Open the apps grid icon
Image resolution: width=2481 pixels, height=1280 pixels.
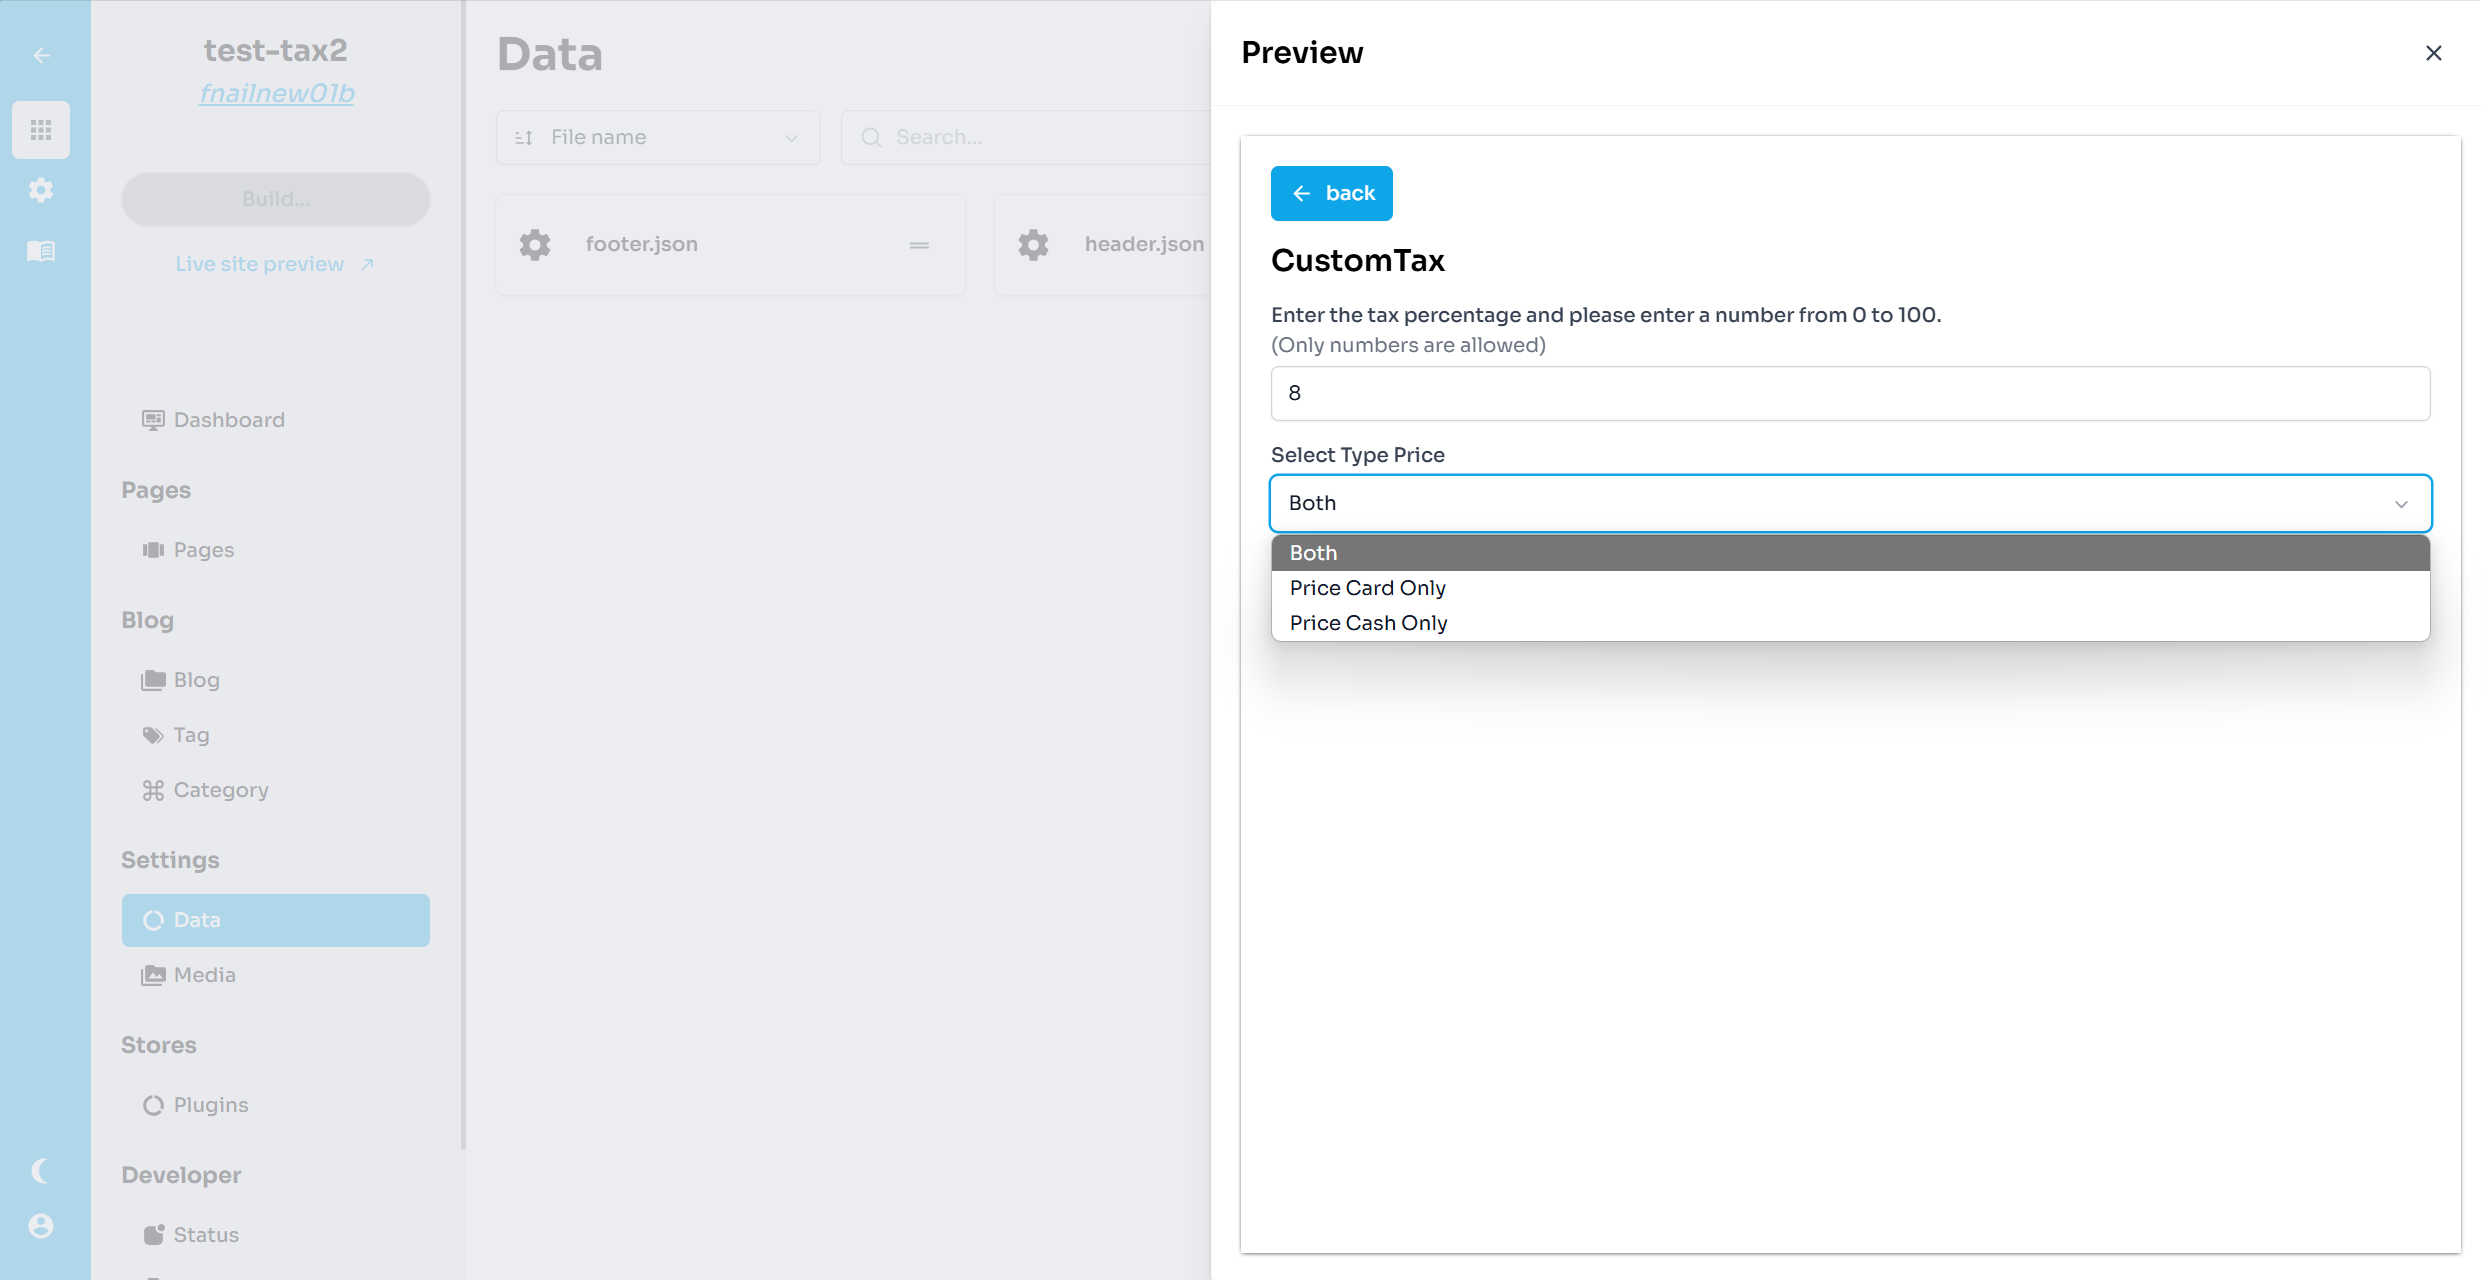[41, 130]
